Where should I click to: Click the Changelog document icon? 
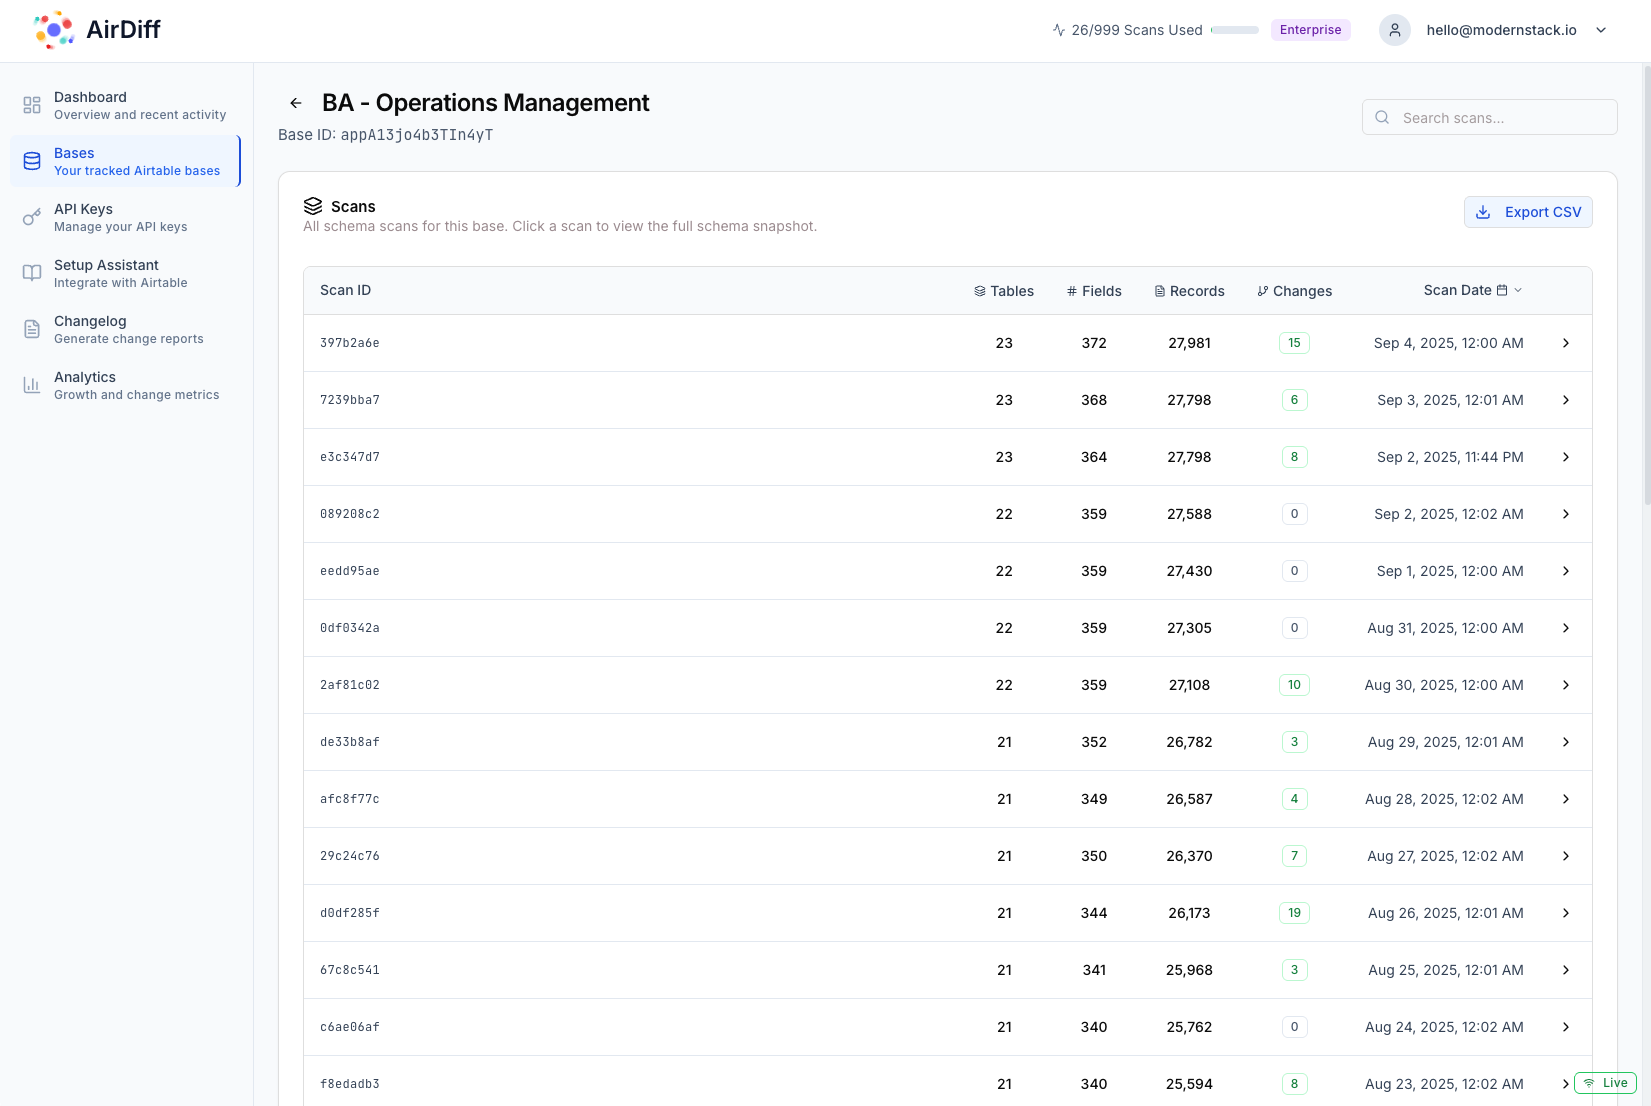[32, 329]
